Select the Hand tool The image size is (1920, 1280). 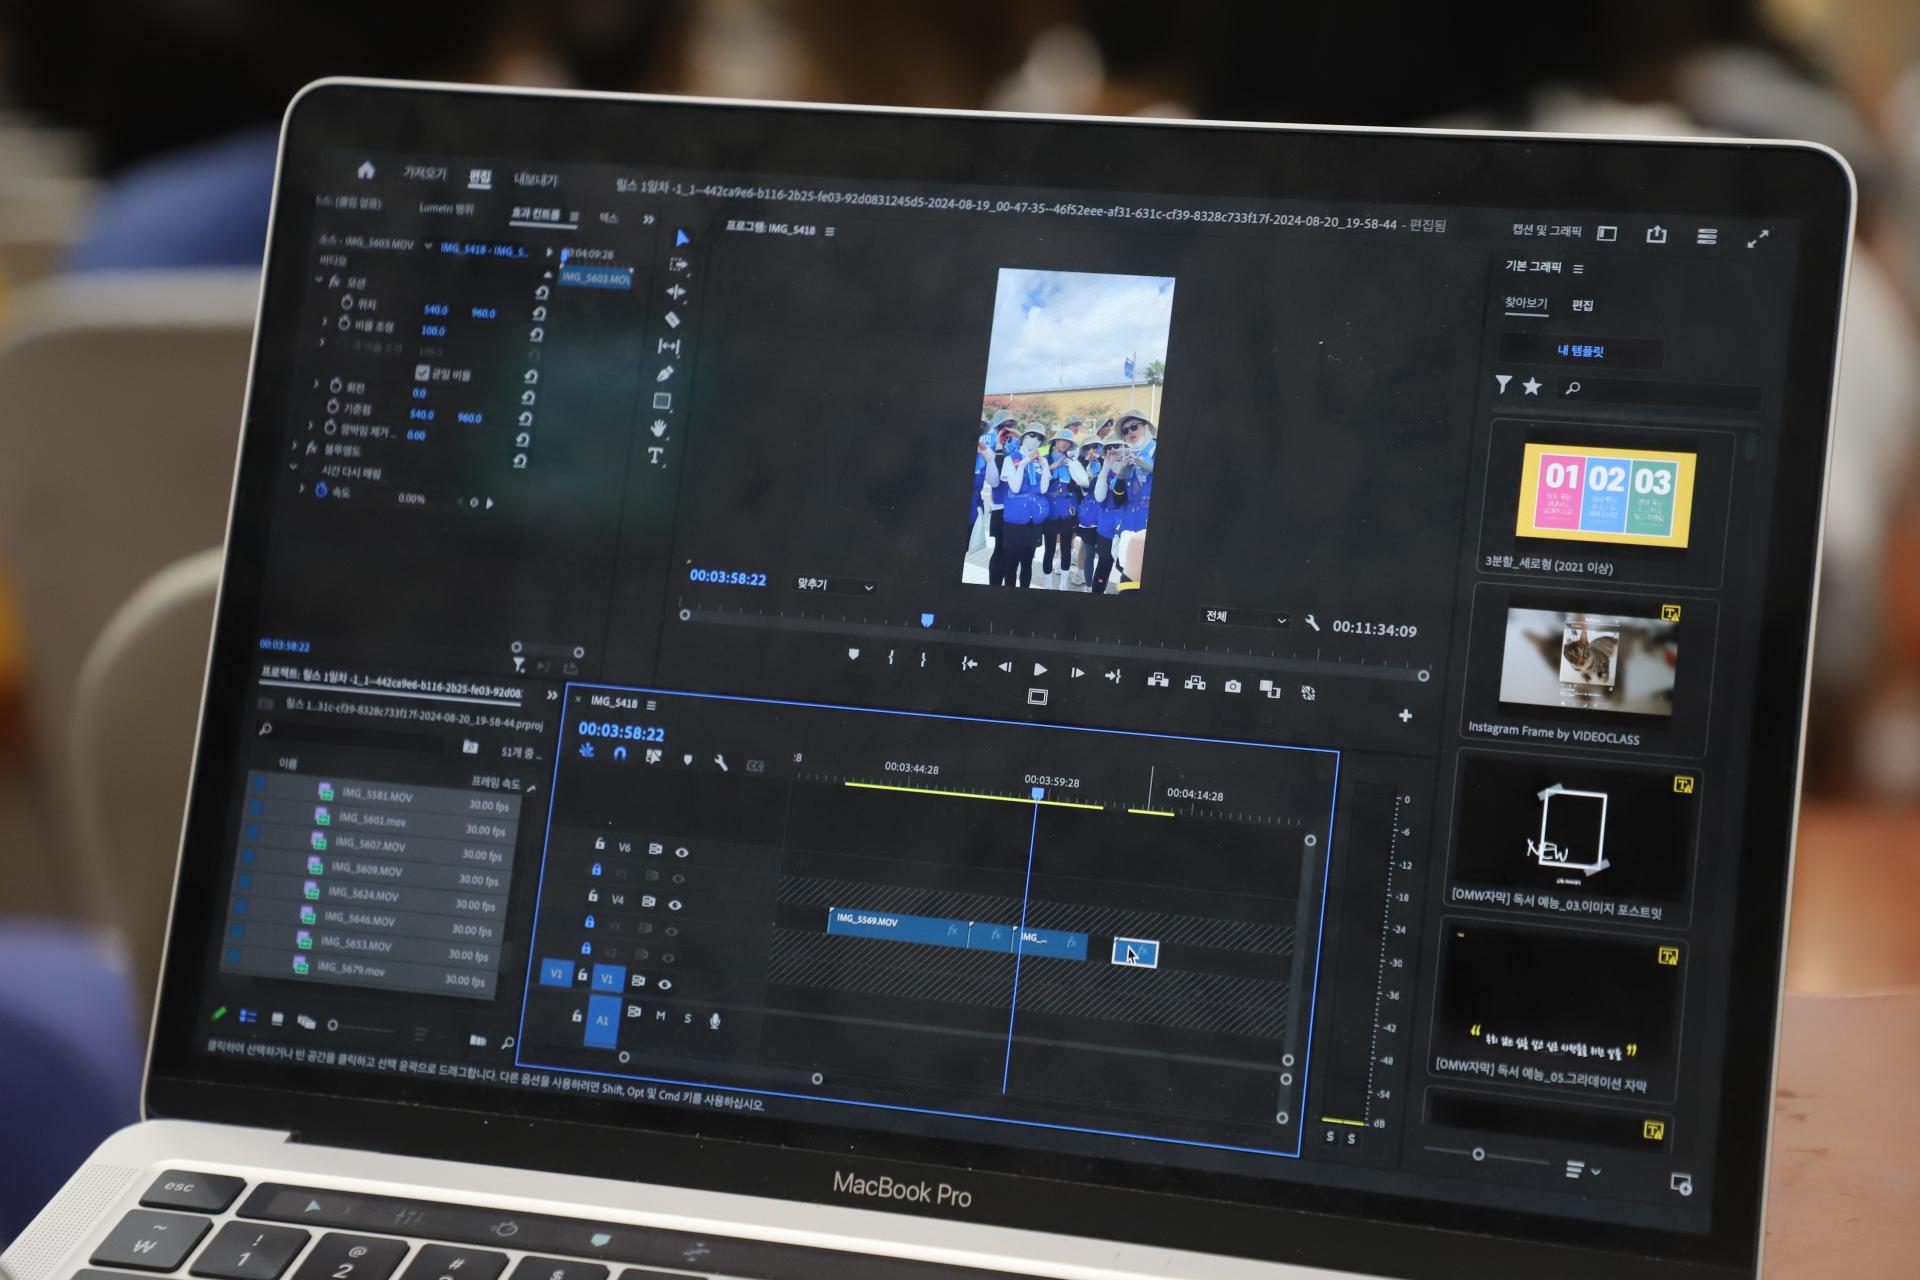(x=658, y=428)
